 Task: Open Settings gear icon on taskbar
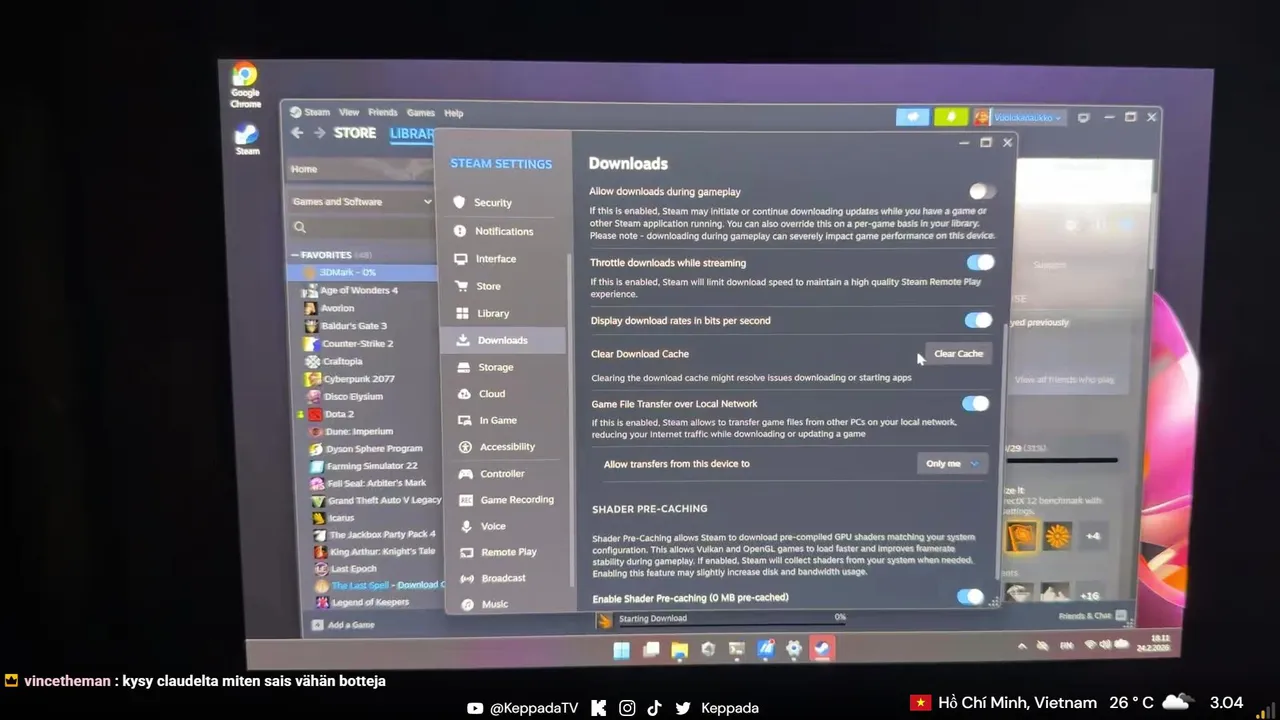(x=794, y=649)
